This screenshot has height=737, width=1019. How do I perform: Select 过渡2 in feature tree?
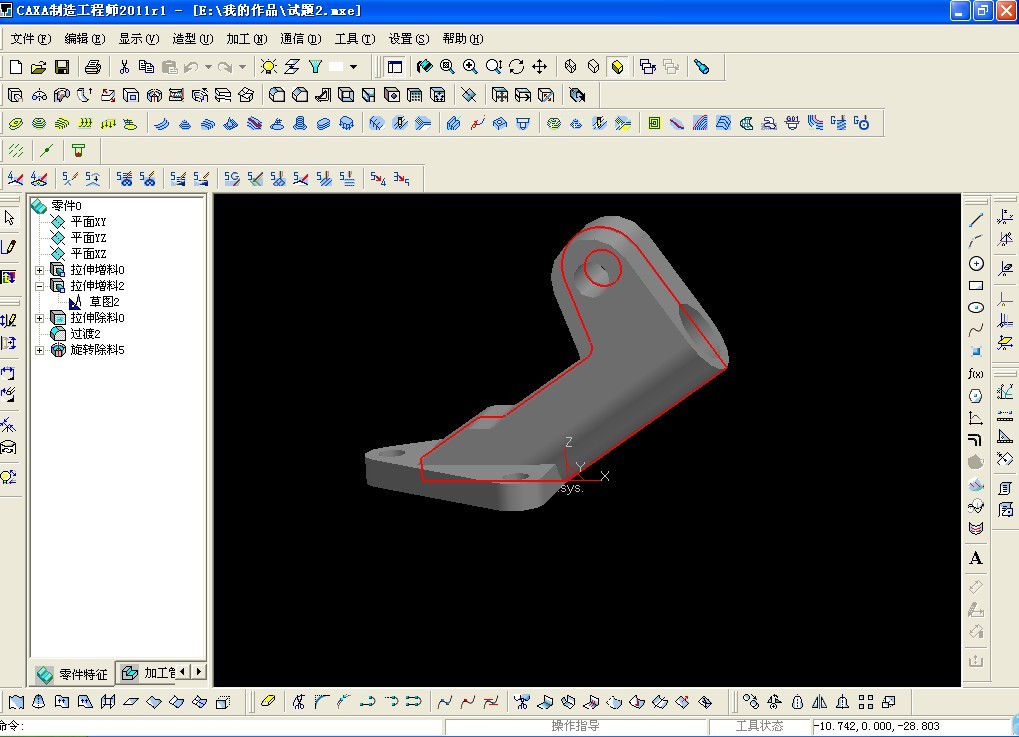click(85, 334)
